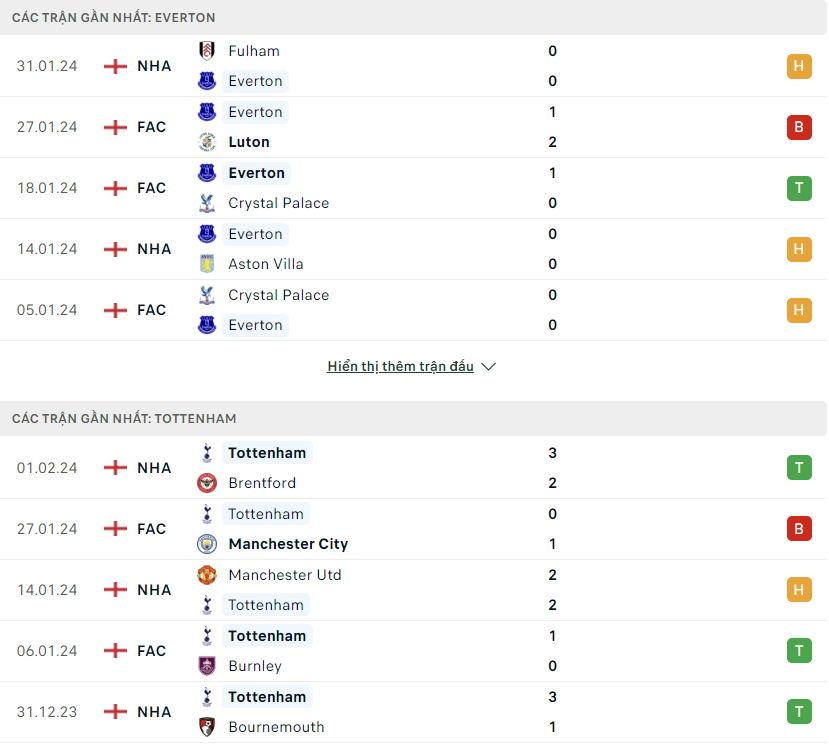Expand the Hiển thị thêm trận đấu chevron
Viewport: 829px width, 745px height.
(x=489, y=366)
